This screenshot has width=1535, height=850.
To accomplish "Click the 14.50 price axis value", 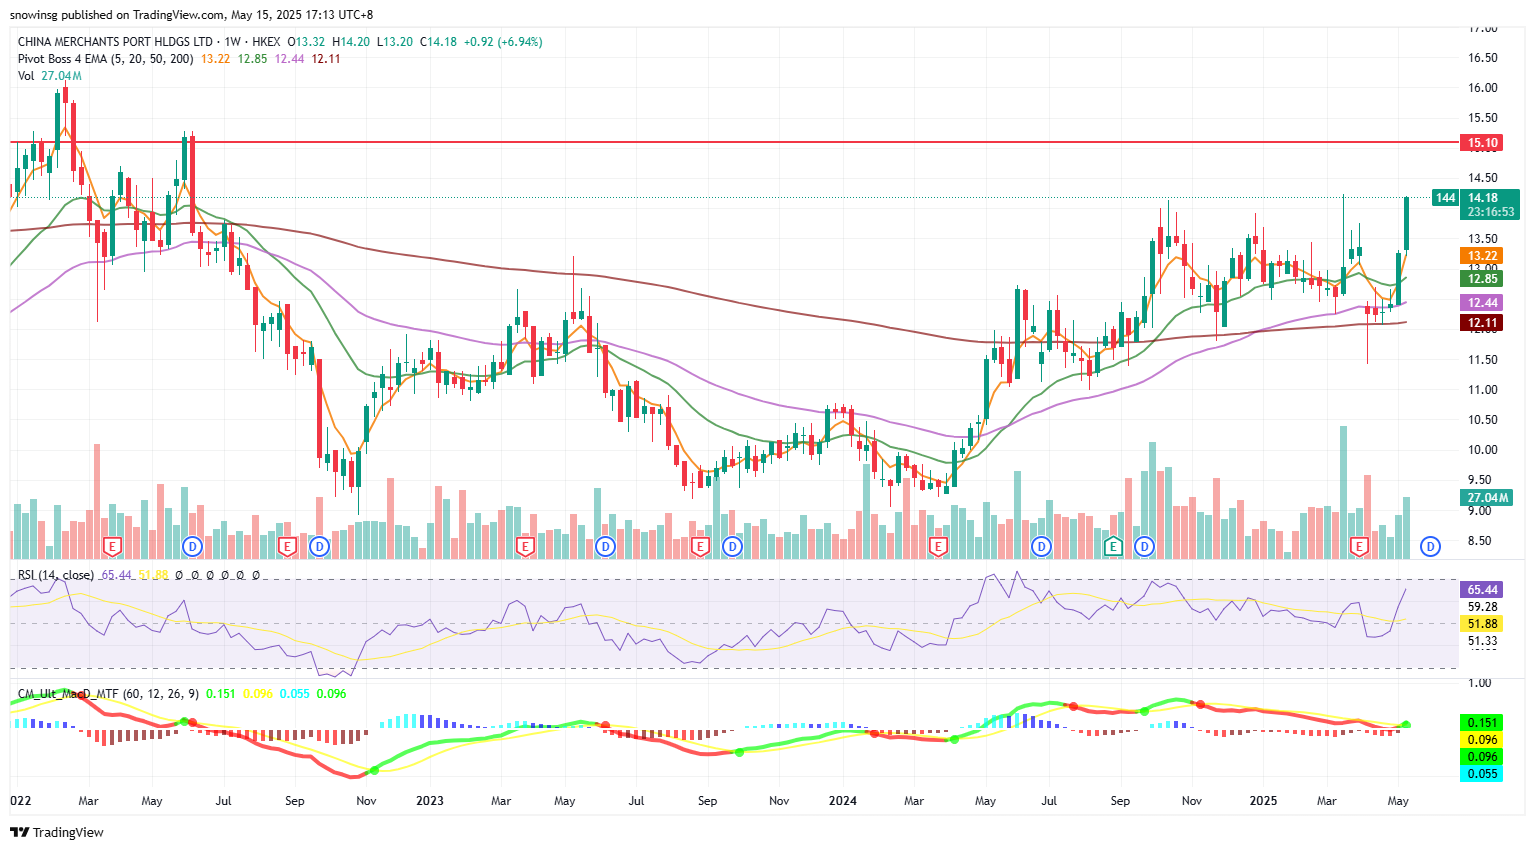I will point(1482,179).
